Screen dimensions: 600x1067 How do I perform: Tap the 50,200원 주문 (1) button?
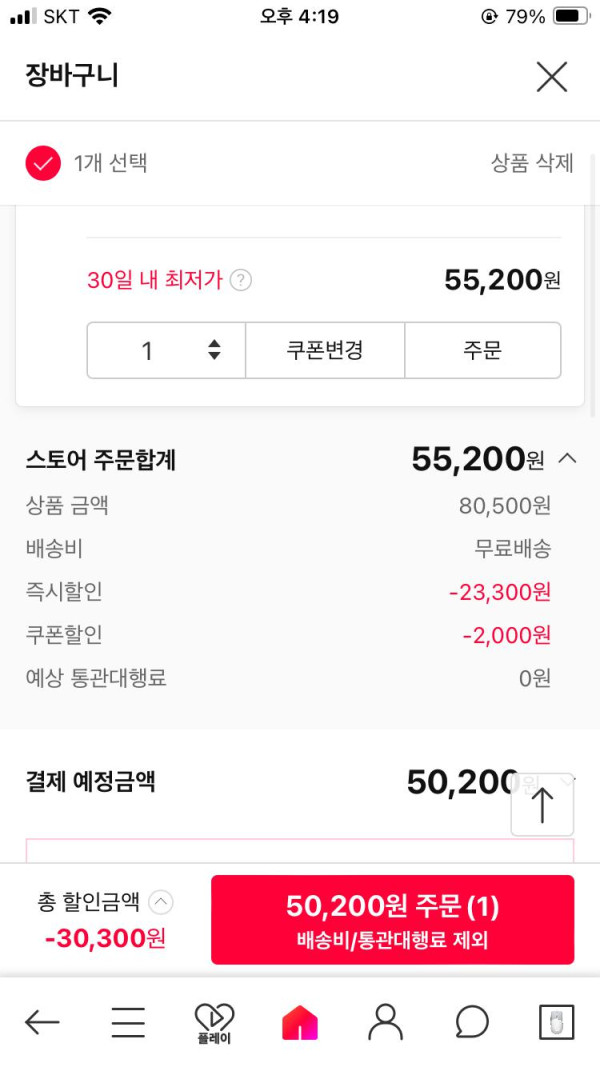coord(392,920)
